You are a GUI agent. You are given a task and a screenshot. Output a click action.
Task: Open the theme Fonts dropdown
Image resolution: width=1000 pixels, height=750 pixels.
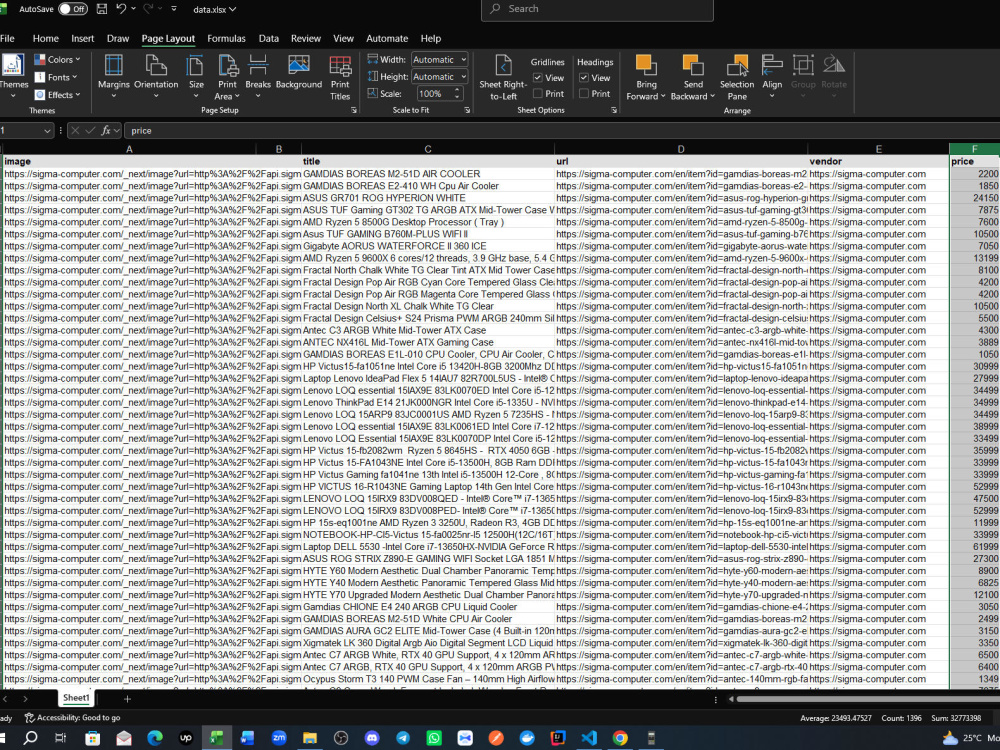(55, 77)
